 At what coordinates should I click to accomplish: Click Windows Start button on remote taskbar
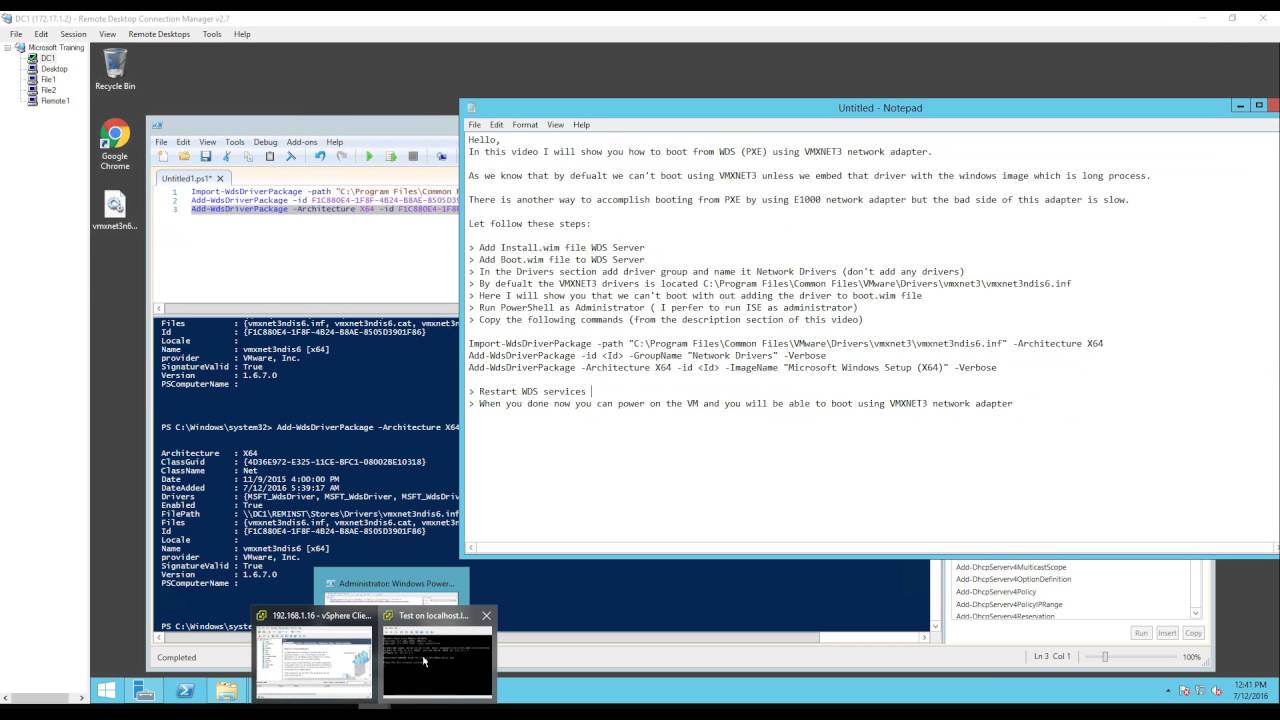[106, 690]
